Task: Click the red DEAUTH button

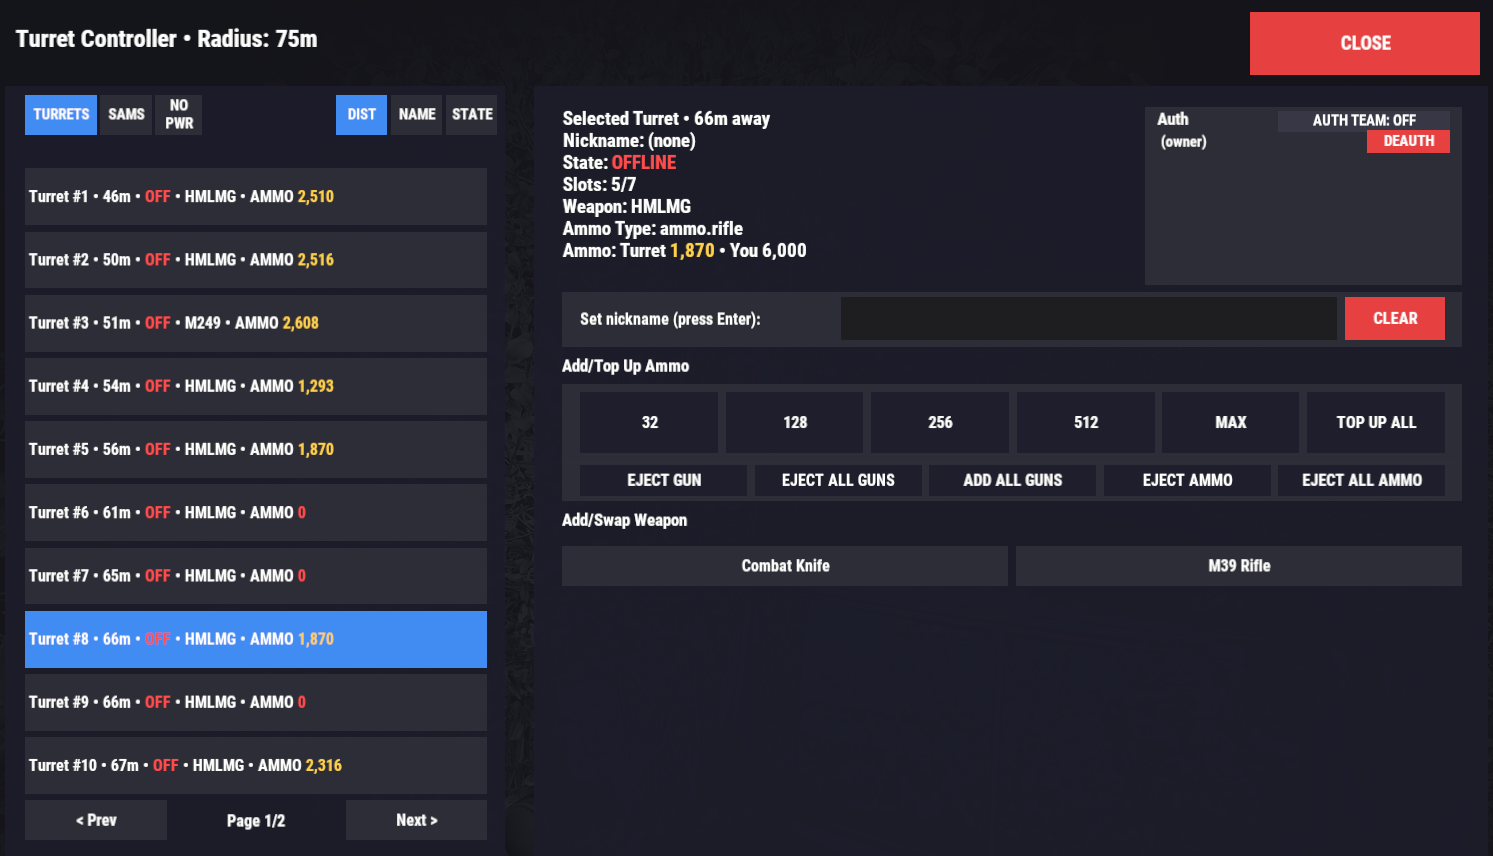Action: point(1408,142)
